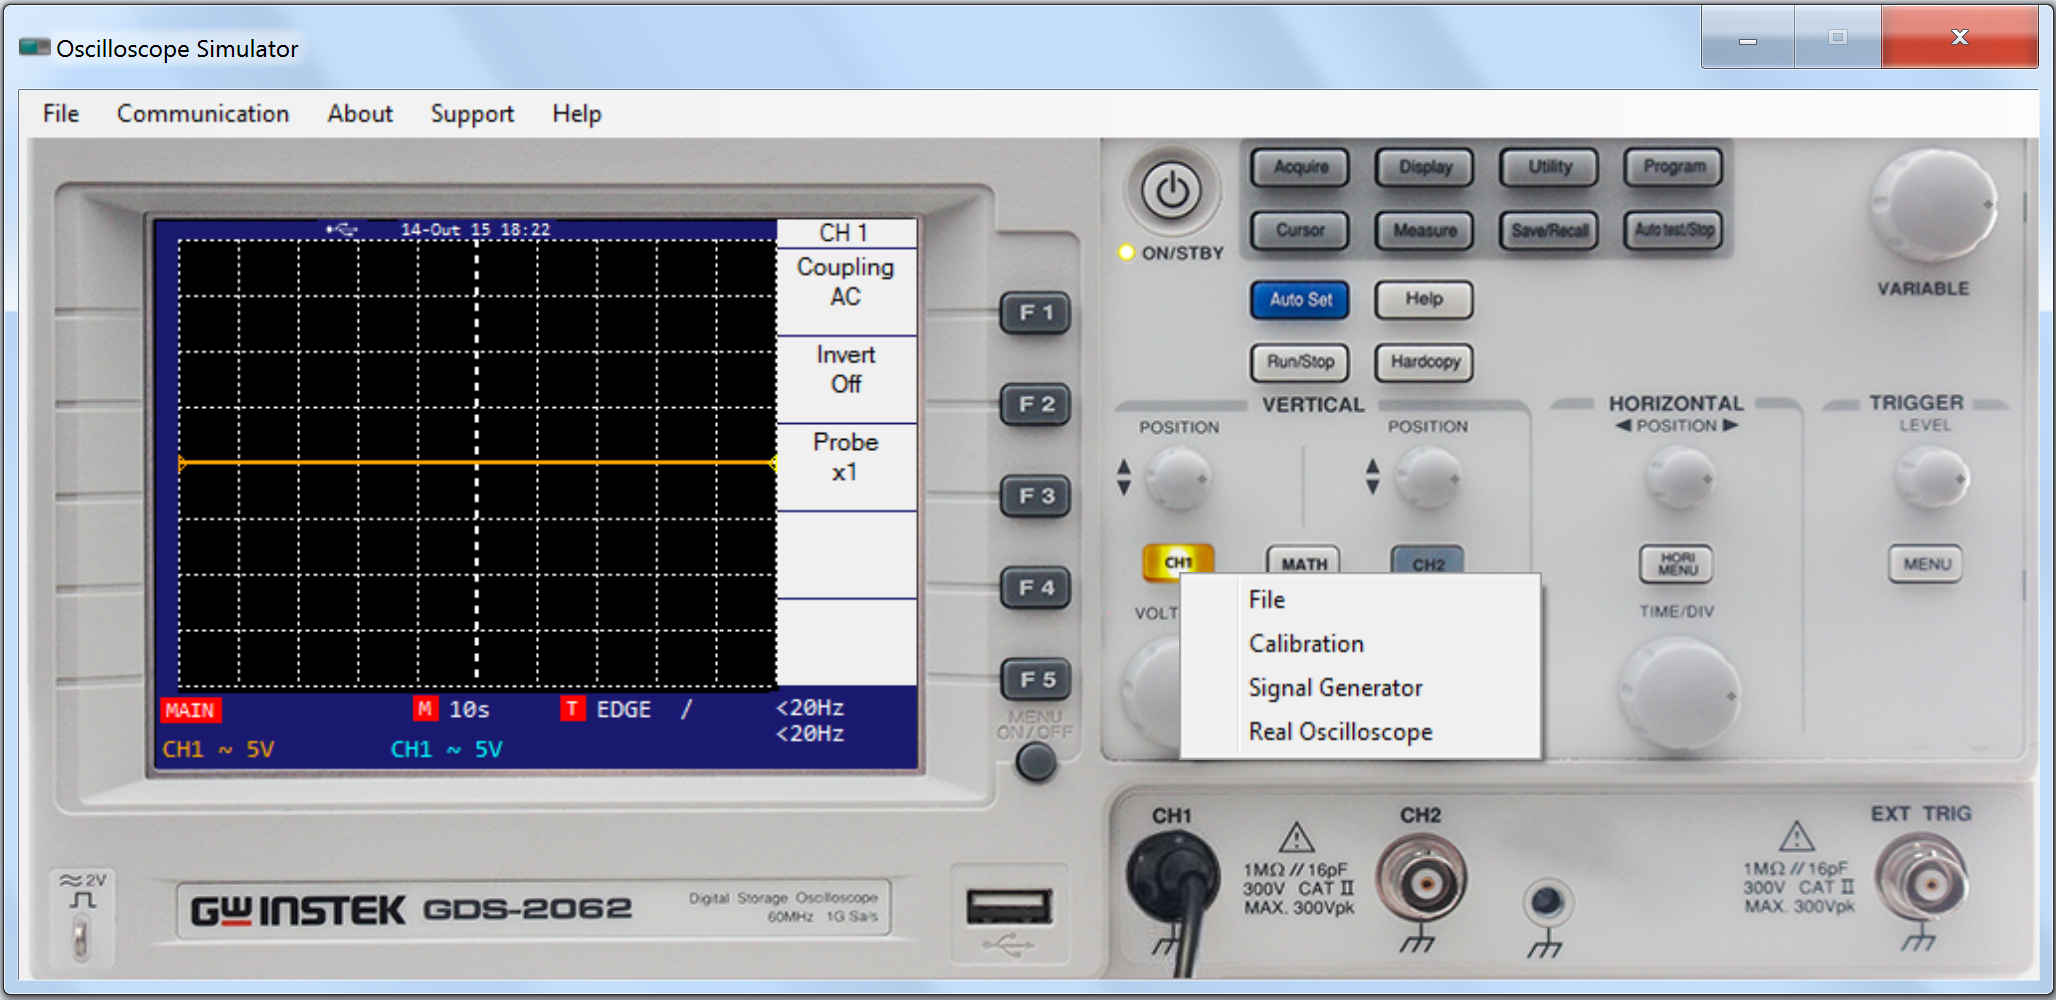The height and width of the screenshot is (1000, 2056).
Task: Open the Support menu
Action: tap(472, 114)
